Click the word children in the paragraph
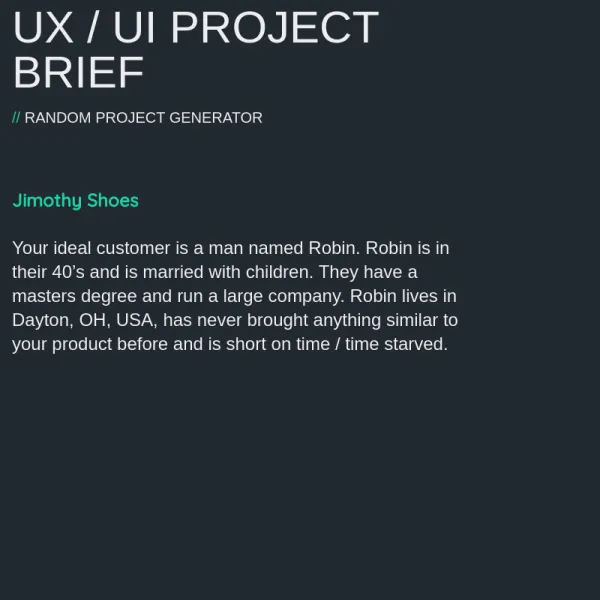The image size is (600, 600). [279, 272]
